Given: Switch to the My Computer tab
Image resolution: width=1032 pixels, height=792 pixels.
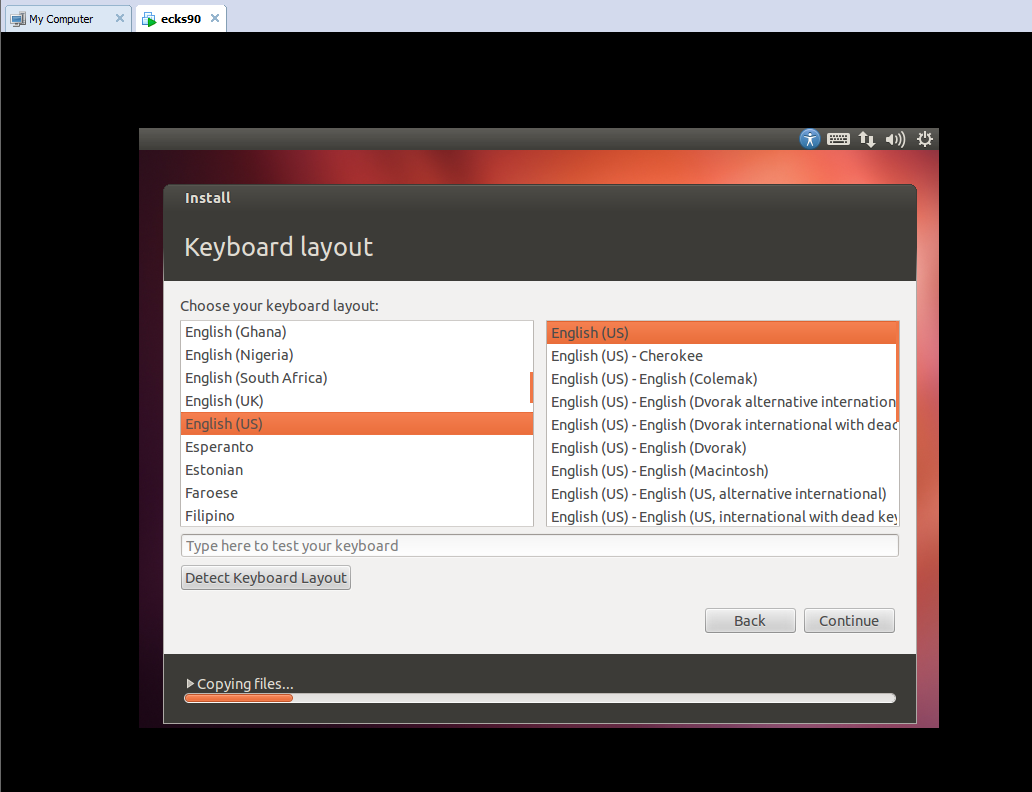Looking at the screenshot, I should click(67, 18).
